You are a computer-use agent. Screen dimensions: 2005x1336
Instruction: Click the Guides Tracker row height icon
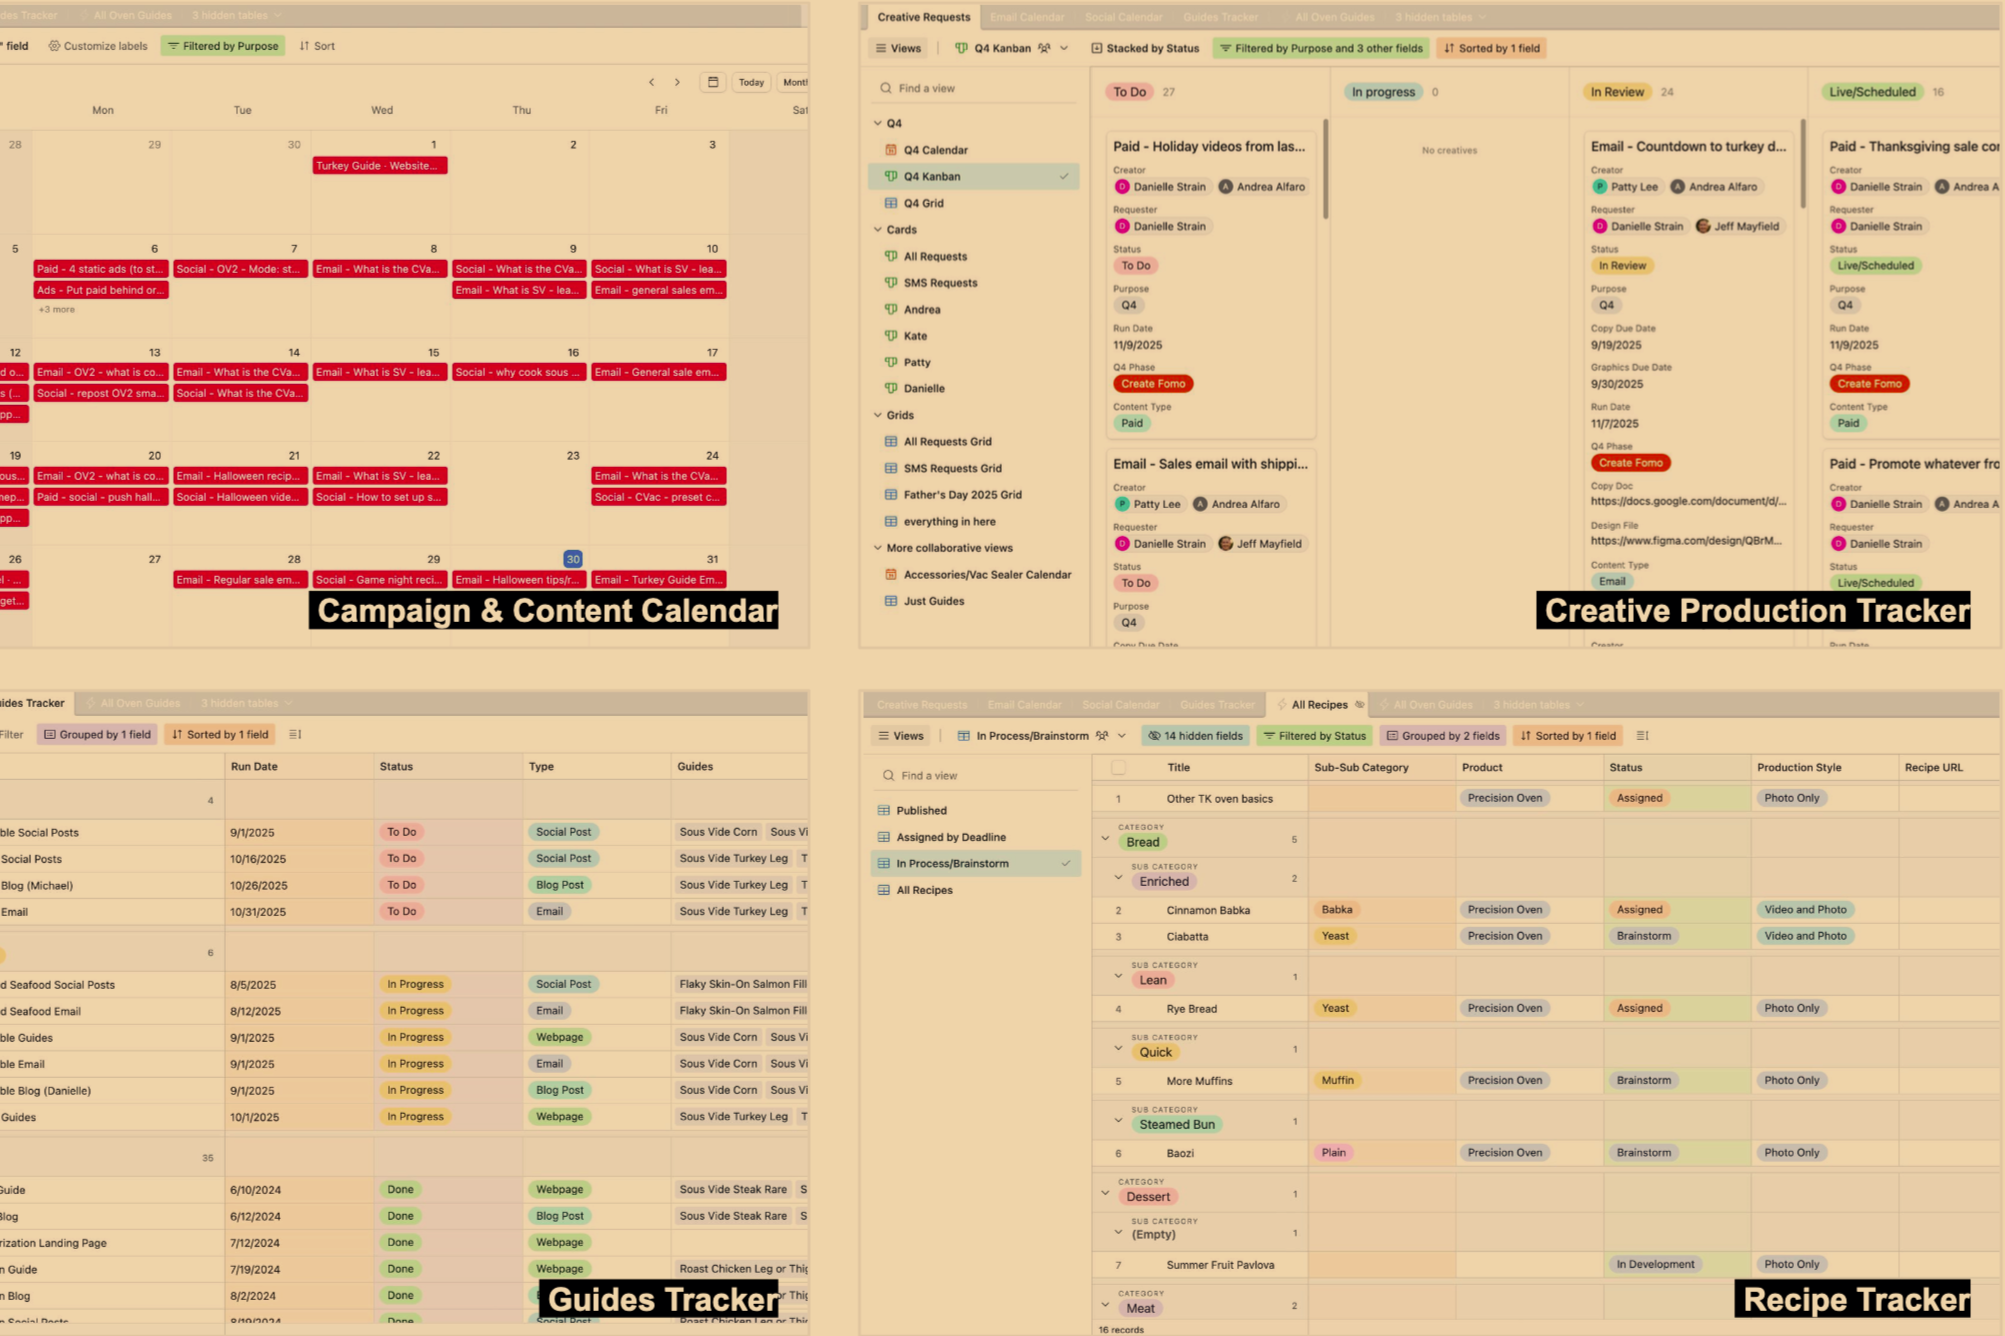[x=295, y=734]
